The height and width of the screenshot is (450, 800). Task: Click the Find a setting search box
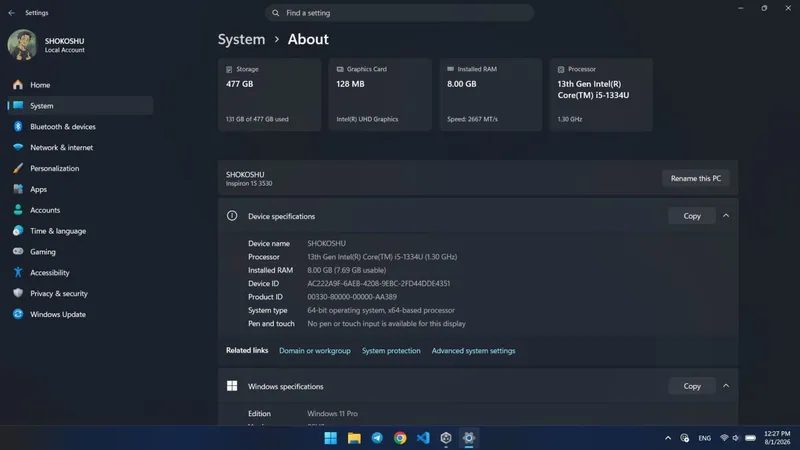click(x=399, y=13)
